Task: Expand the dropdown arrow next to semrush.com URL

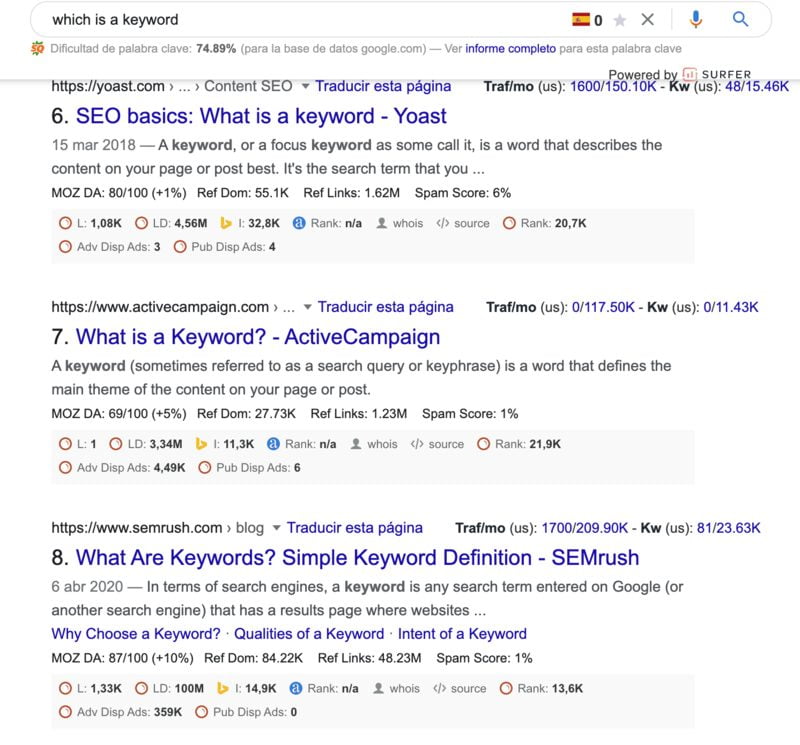Action: pos(276,528)
